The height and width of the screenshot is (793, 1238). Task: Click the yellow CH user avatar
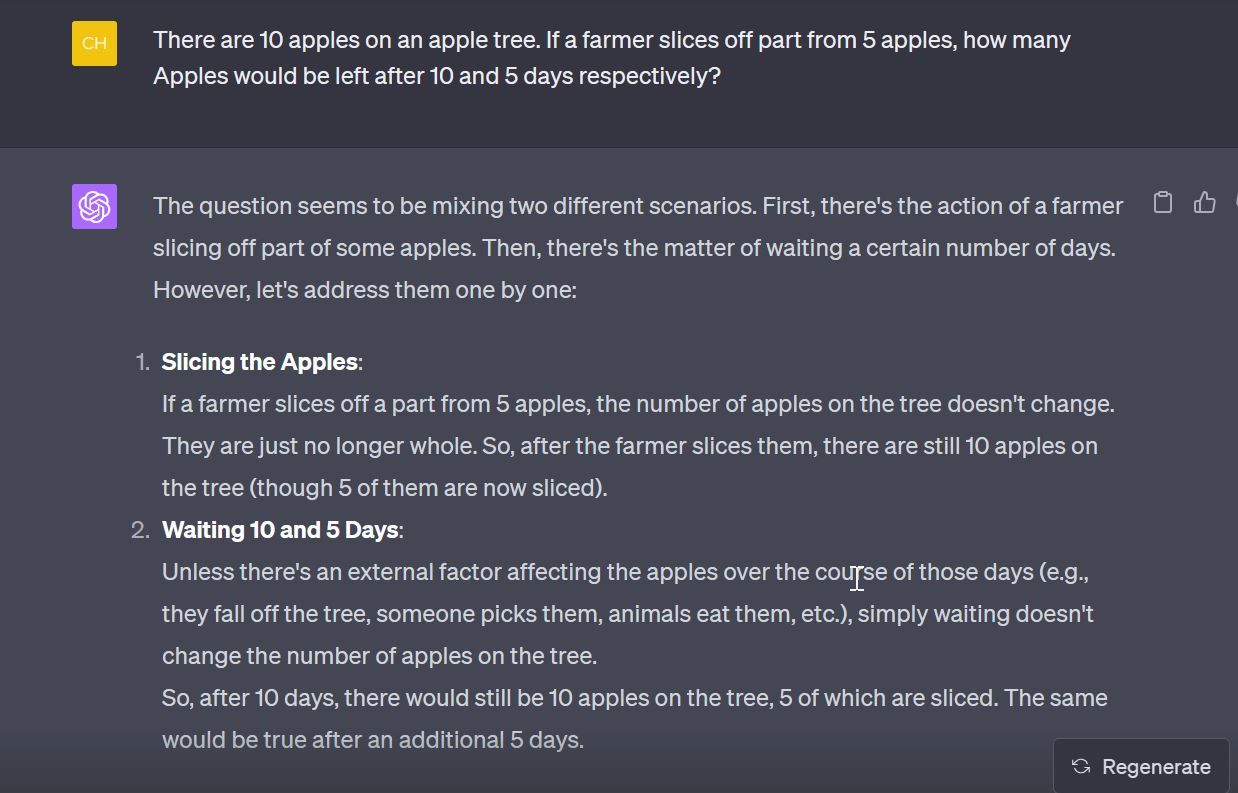[94, 44]
